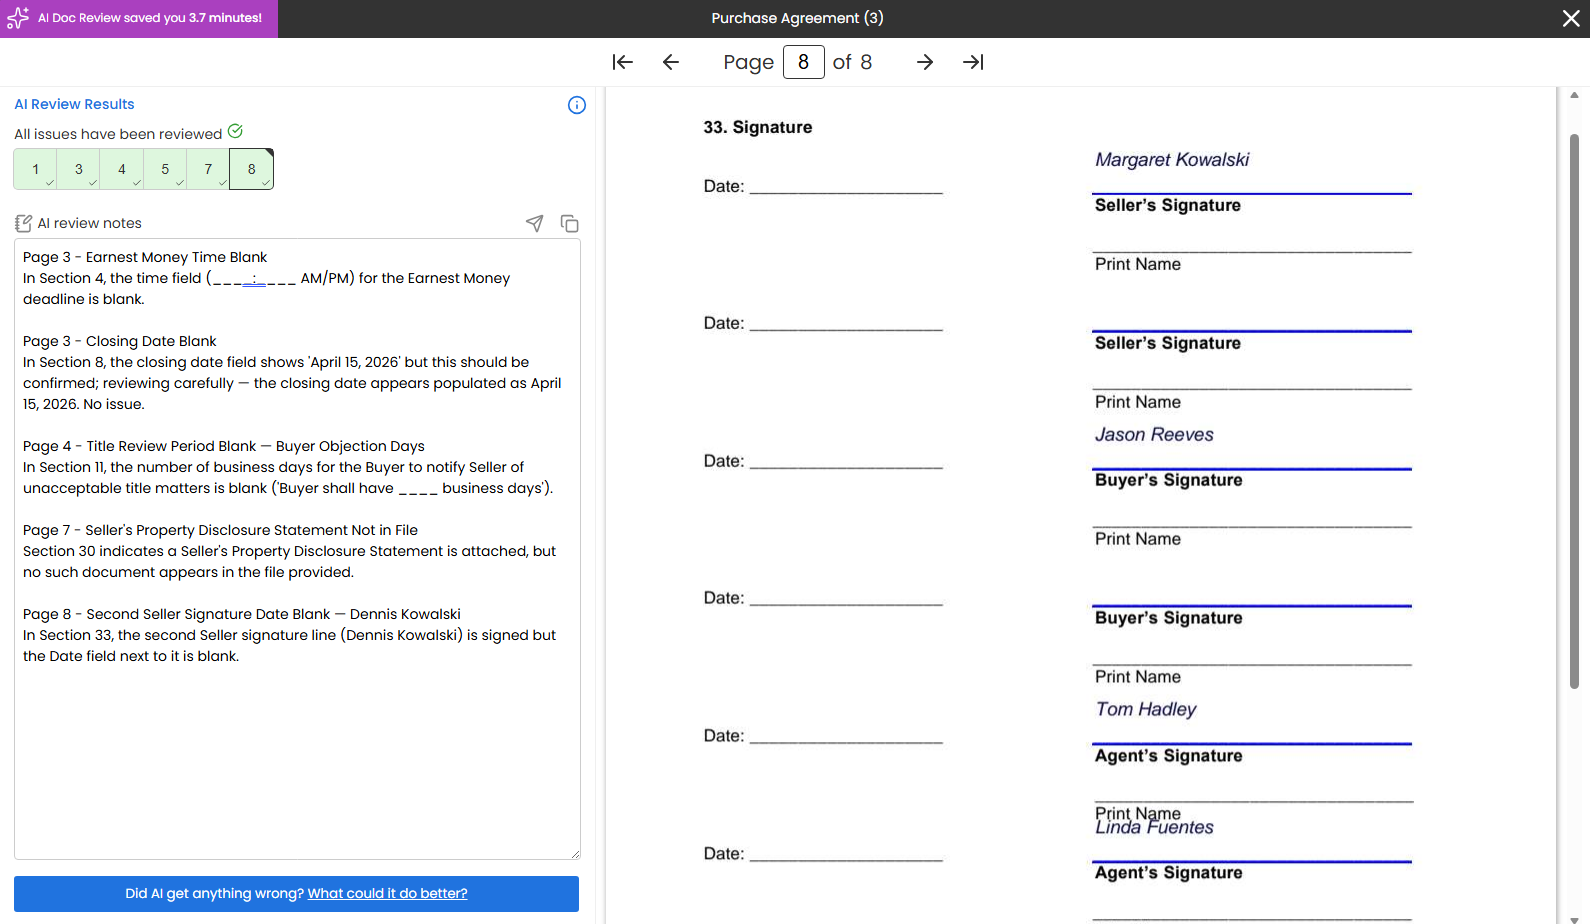
Task: Click Margaret Kowalski seller signature
Action: click(x=1172, y=160)
